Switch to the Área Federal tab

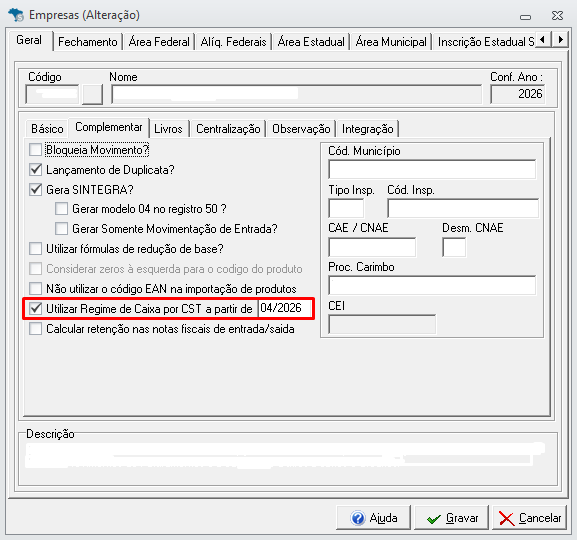(159, 42)
